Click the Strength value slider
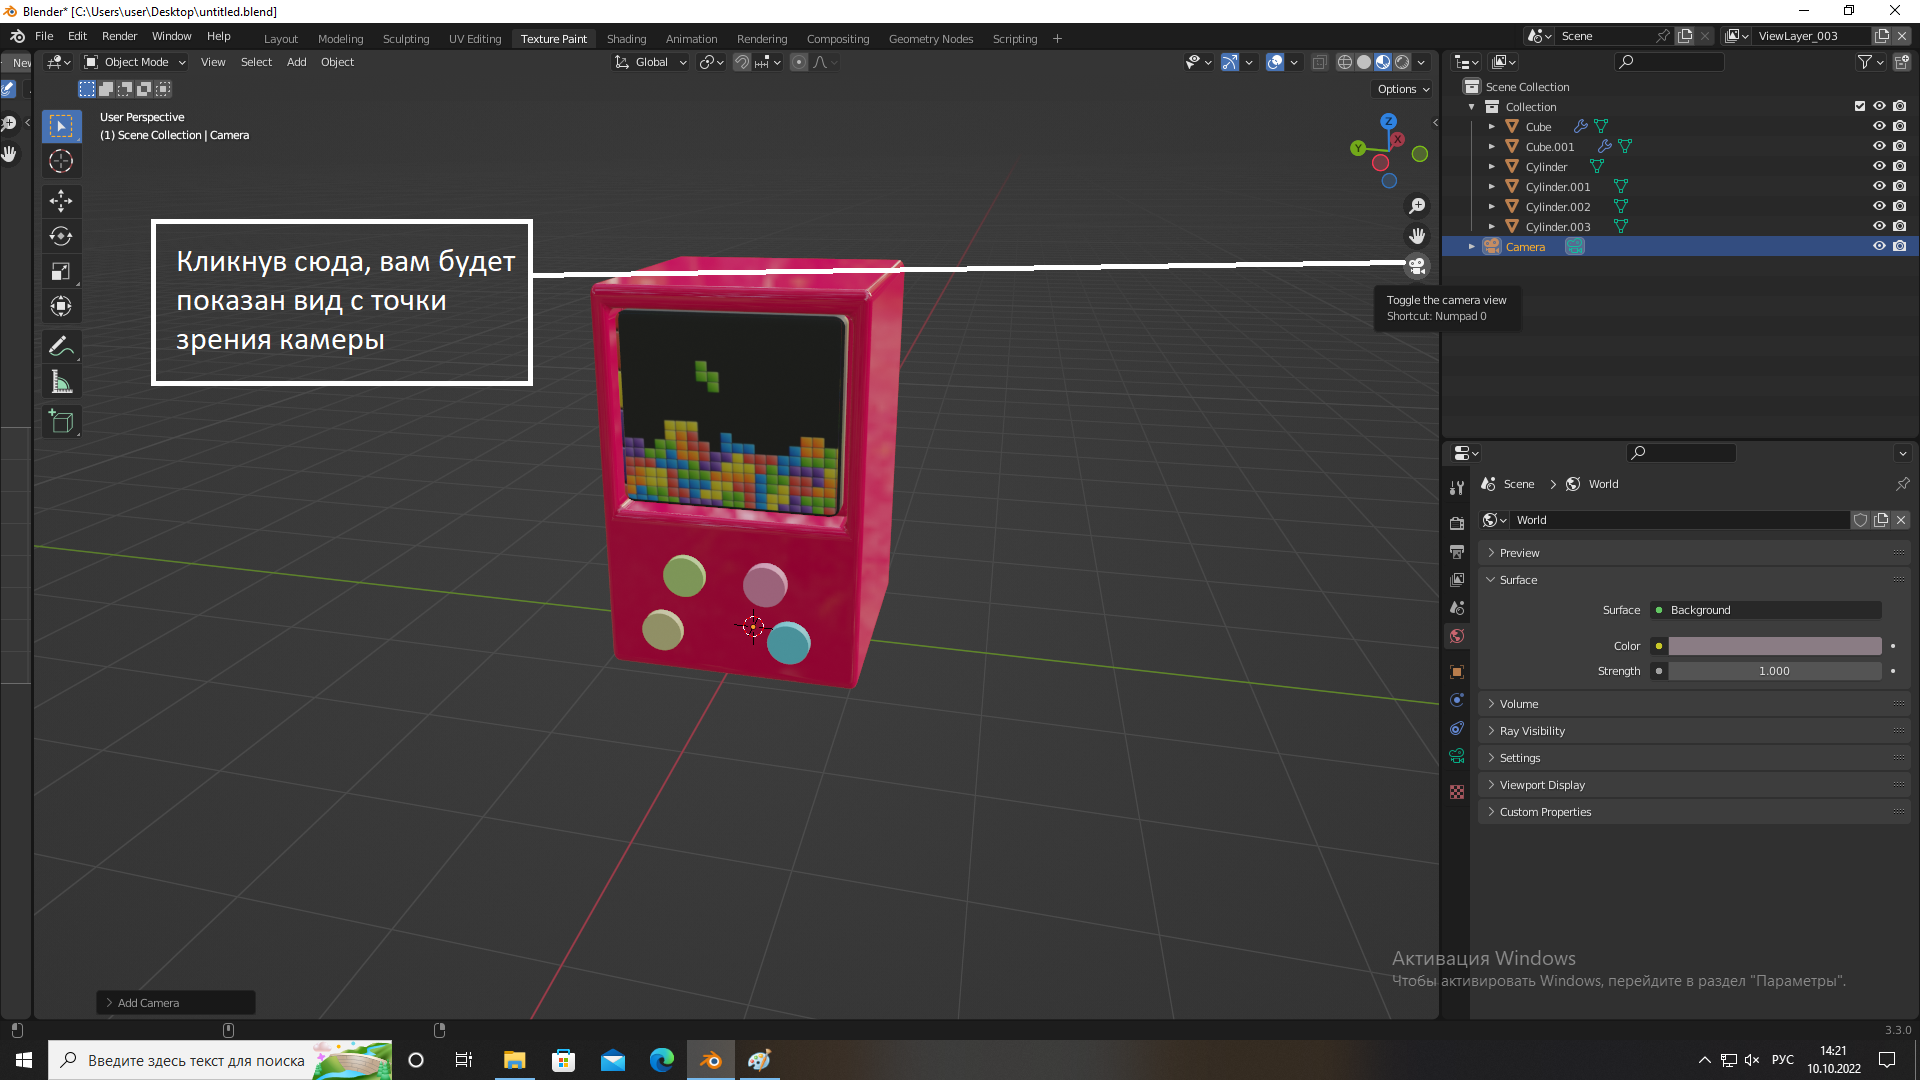Image resolution: width=1920 pixels, height=1080 pixels. (1774, 671)
